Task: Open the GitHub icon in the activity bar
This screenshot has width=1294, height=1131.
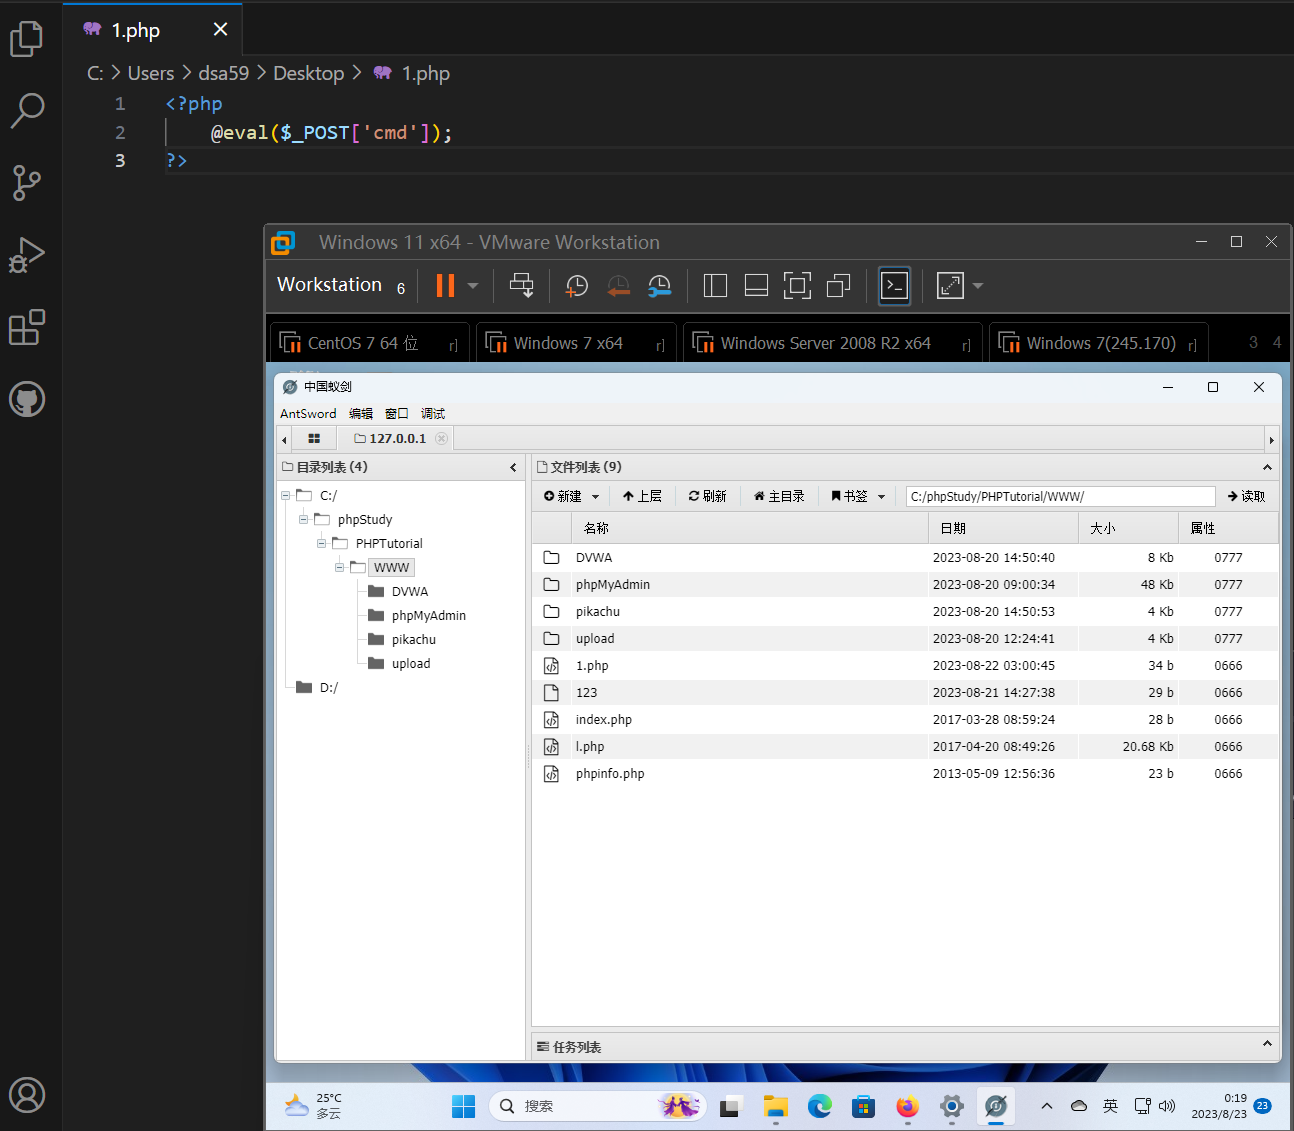Action: pos(27,399)
